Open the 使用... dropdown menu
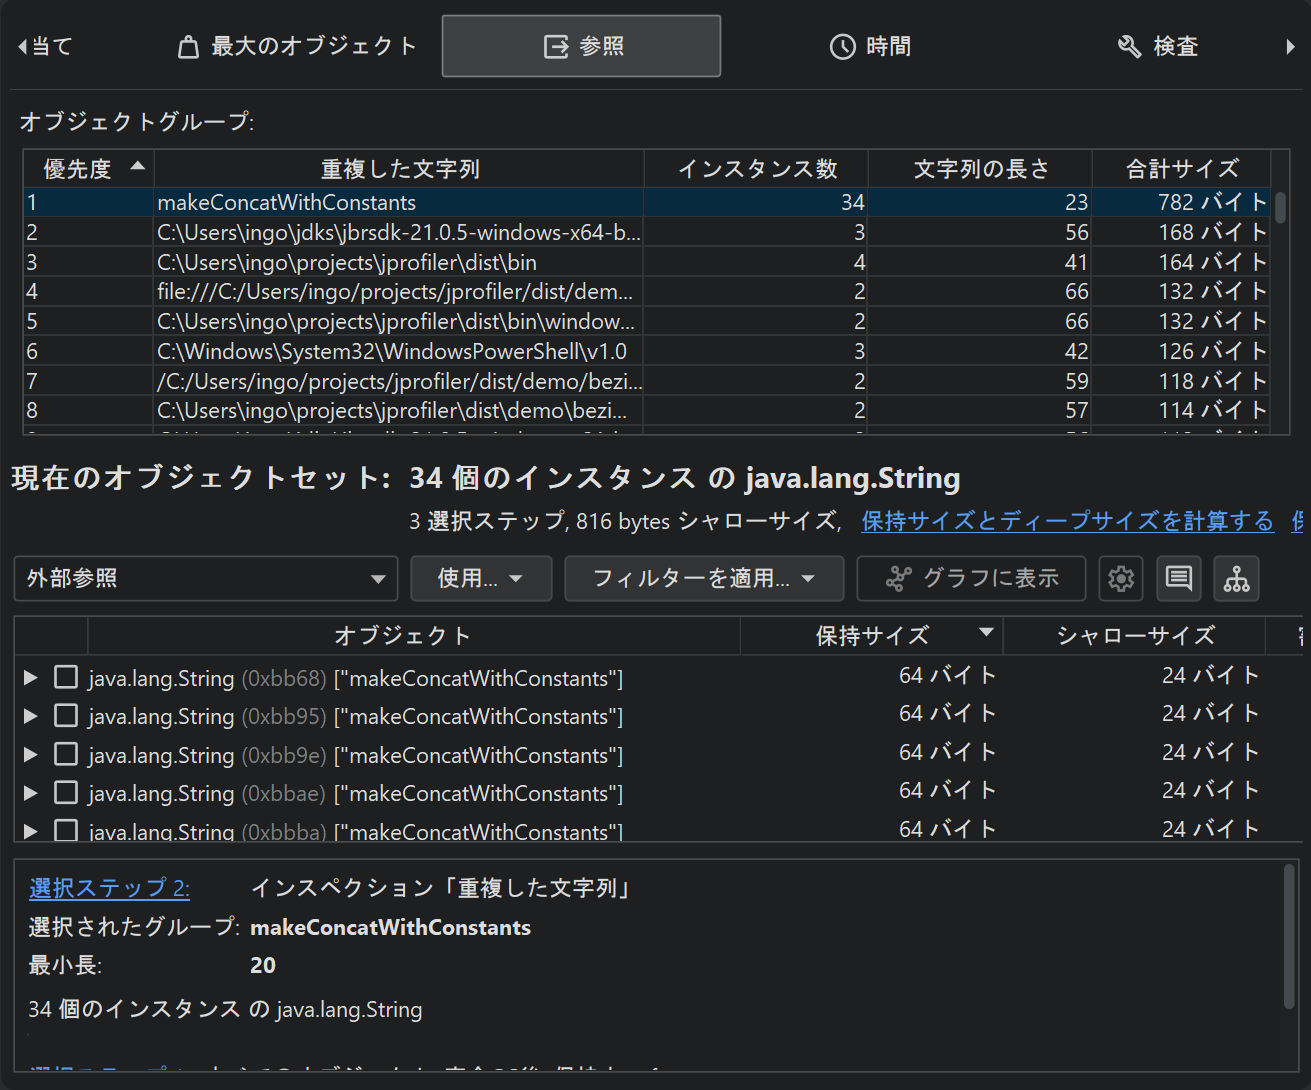The image size is (1311, 1090). coord(481,579)
